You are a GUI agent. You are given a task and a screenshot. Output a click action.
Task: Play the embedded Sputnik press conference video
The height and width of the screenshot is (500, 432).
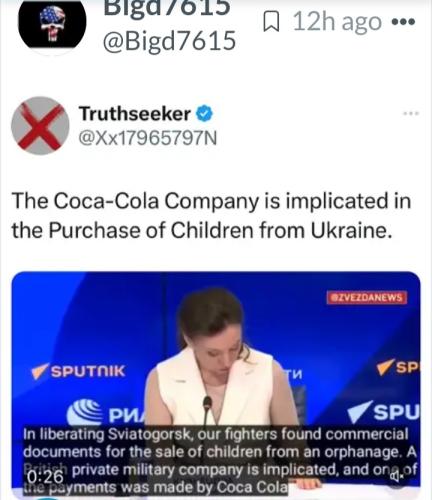tap(216, 380)
